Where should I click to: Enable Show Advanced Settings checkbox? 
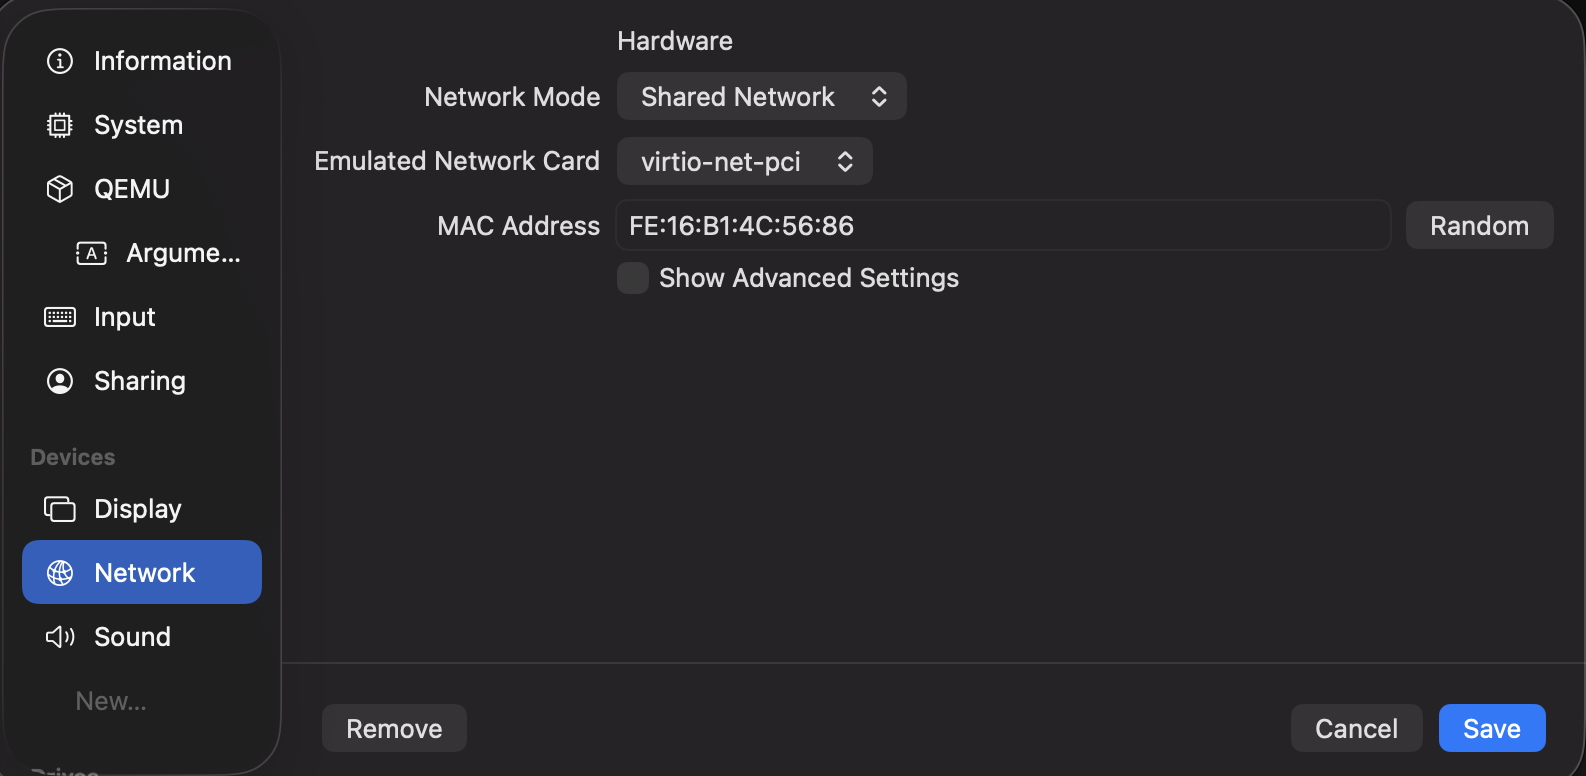tap(633, 278)
